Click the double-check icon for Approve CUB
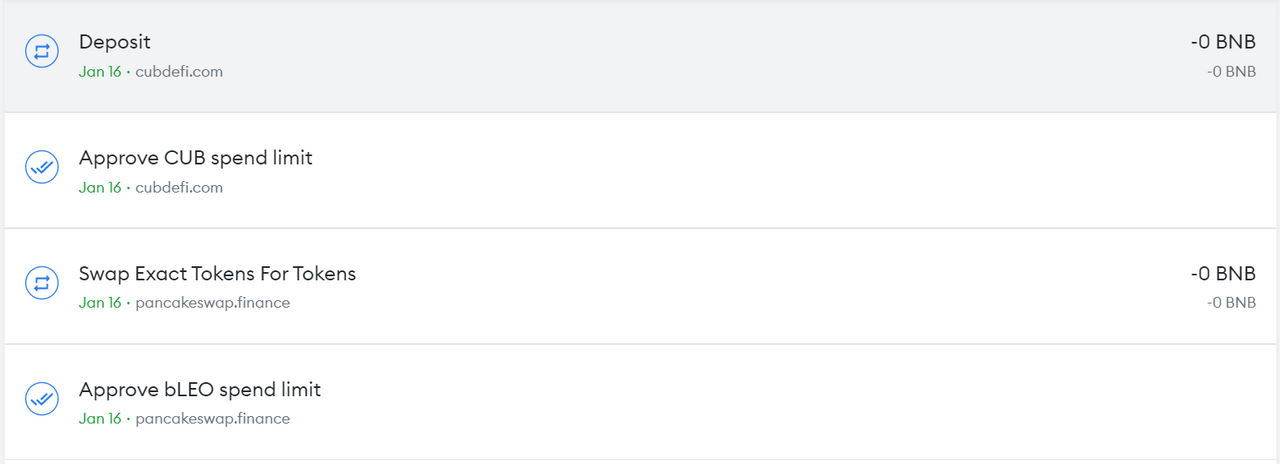1280x464 pixels. 41,168
